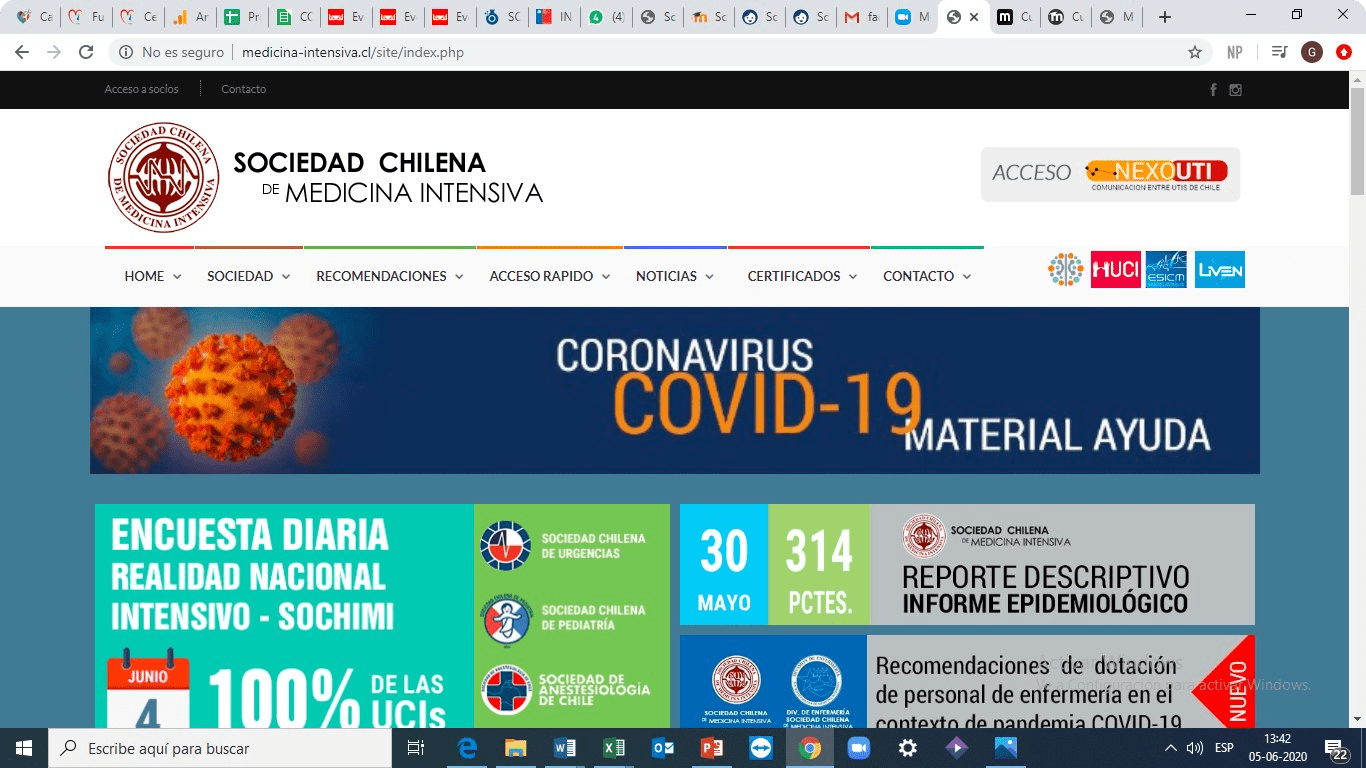
Task: Open the orange brain-shaped partner logo
Action: pos(1066,269)
